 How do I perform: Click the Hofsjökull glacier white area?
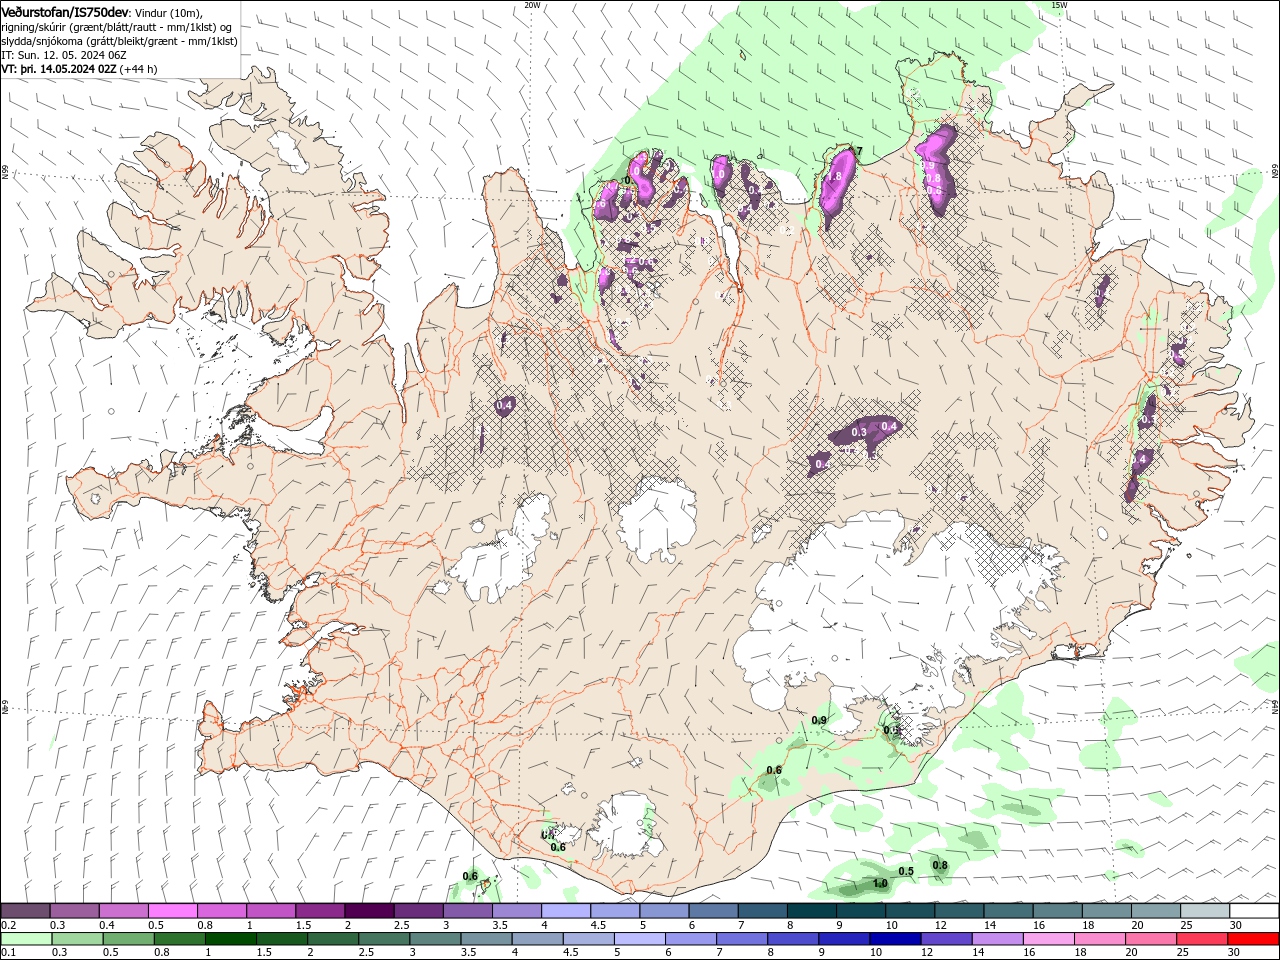657,519
